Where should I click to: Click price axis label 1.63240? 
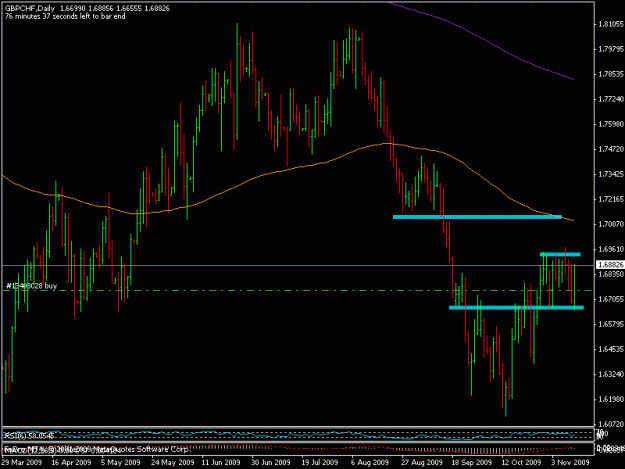[x=610, y=374]
